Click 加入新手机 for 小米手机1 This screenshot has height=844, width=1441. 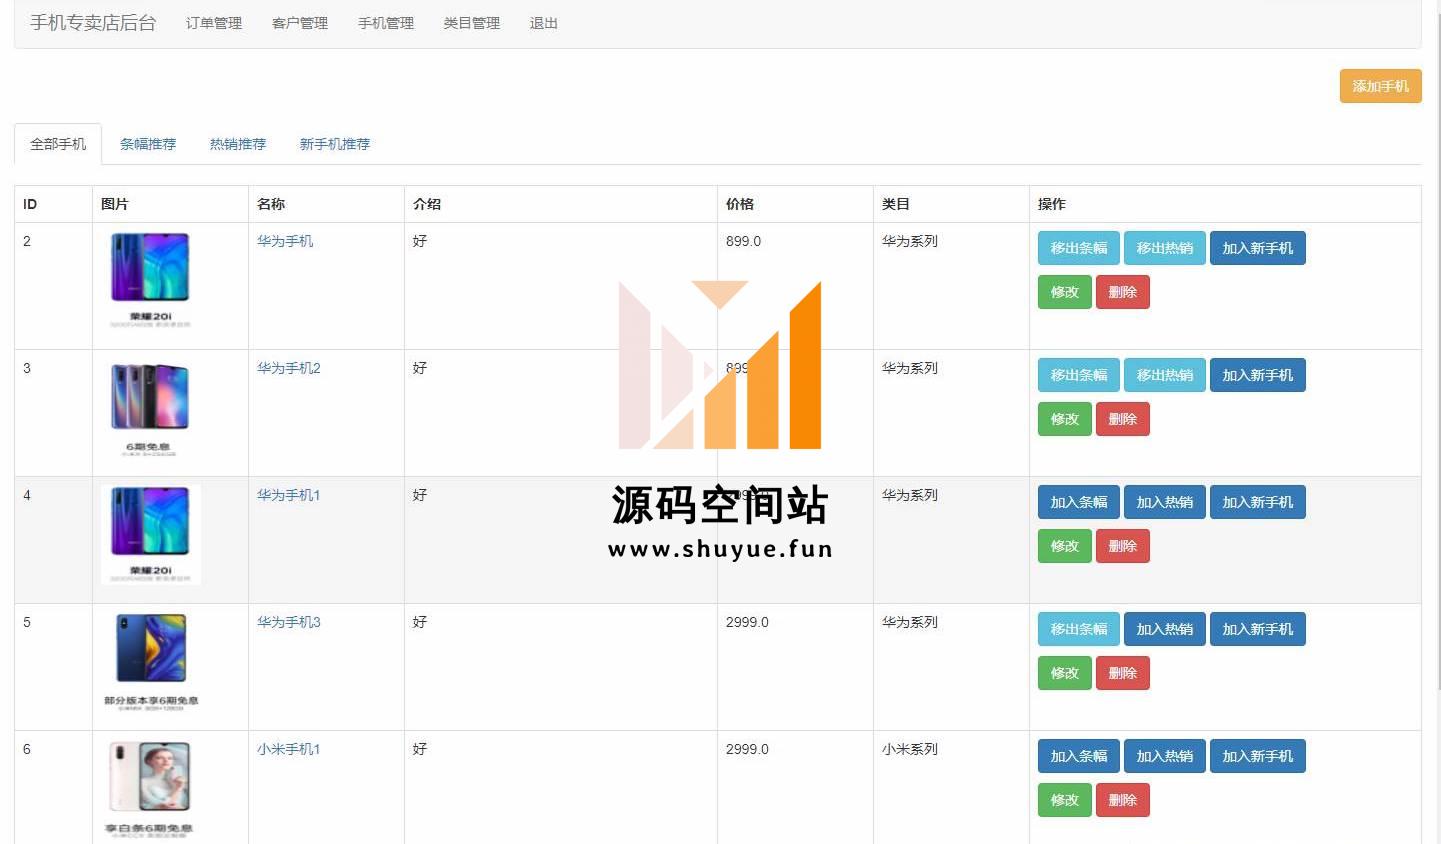(1257, 756)
